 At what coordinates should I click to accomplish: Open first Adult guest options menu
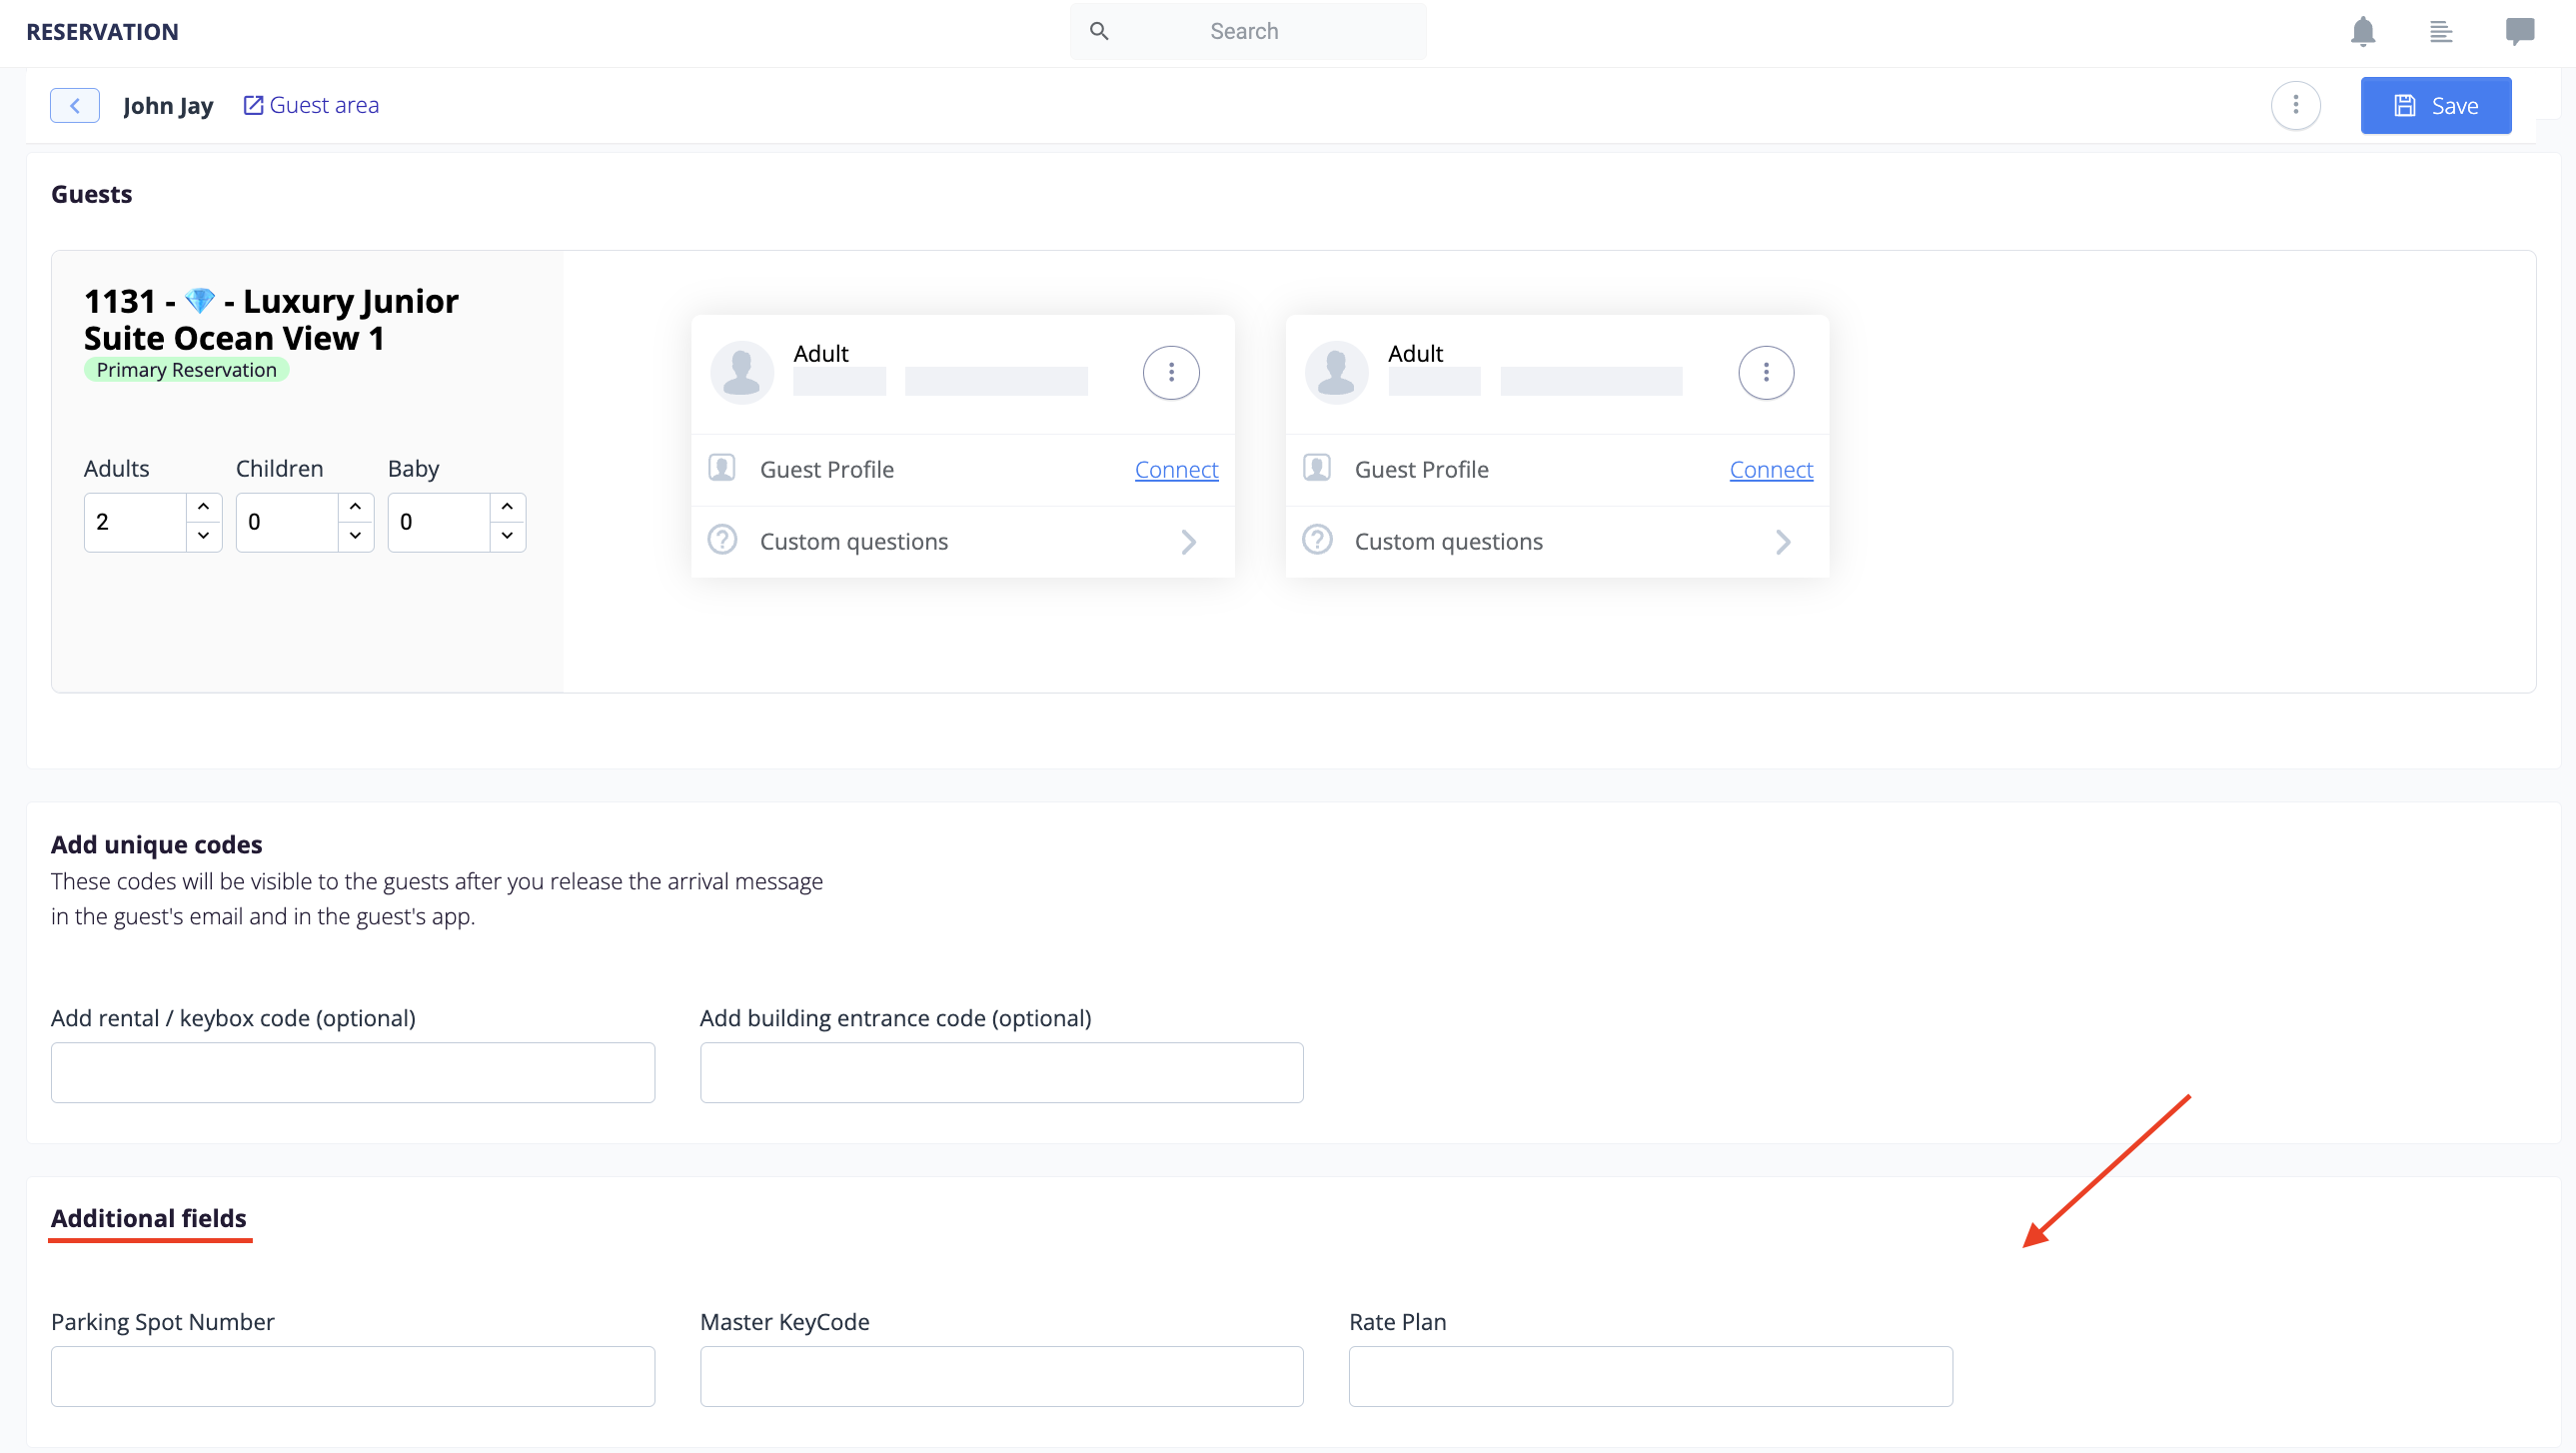(x=1171, y=373)
